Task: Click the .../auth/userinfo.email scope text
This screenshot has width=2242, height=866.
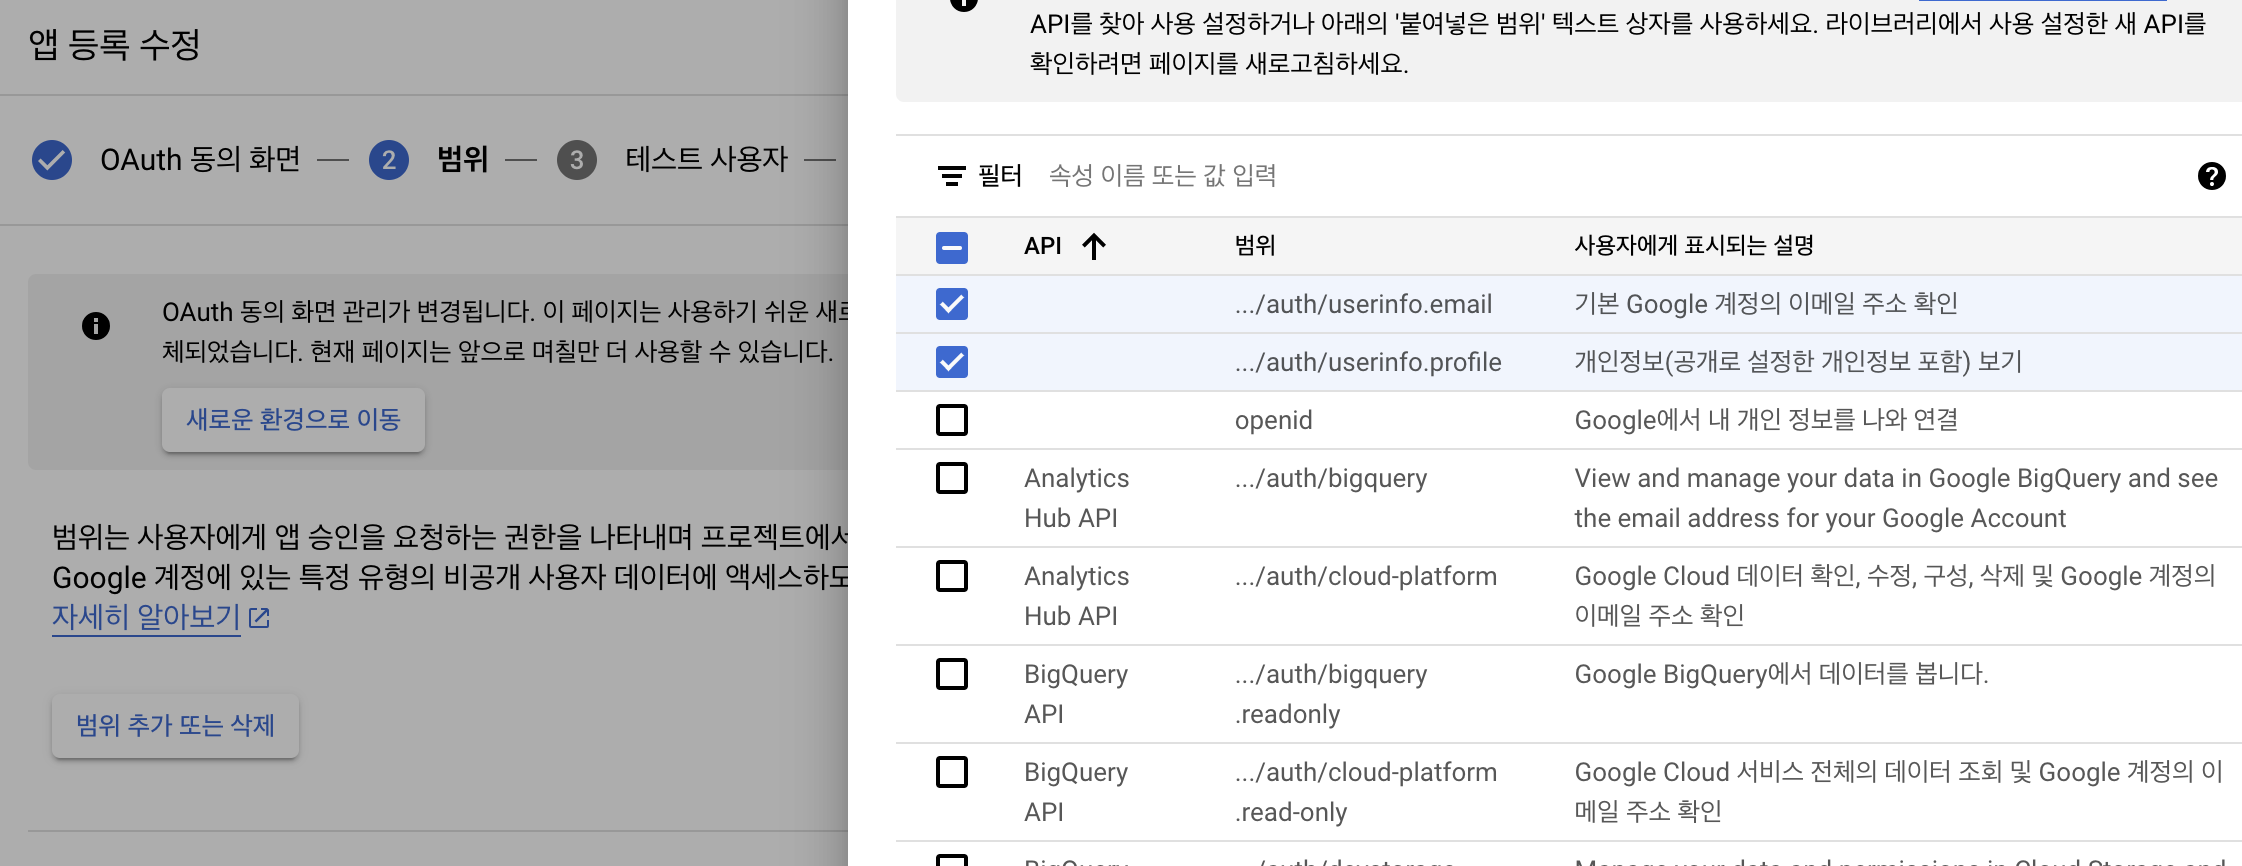Action: [1363, 304]
